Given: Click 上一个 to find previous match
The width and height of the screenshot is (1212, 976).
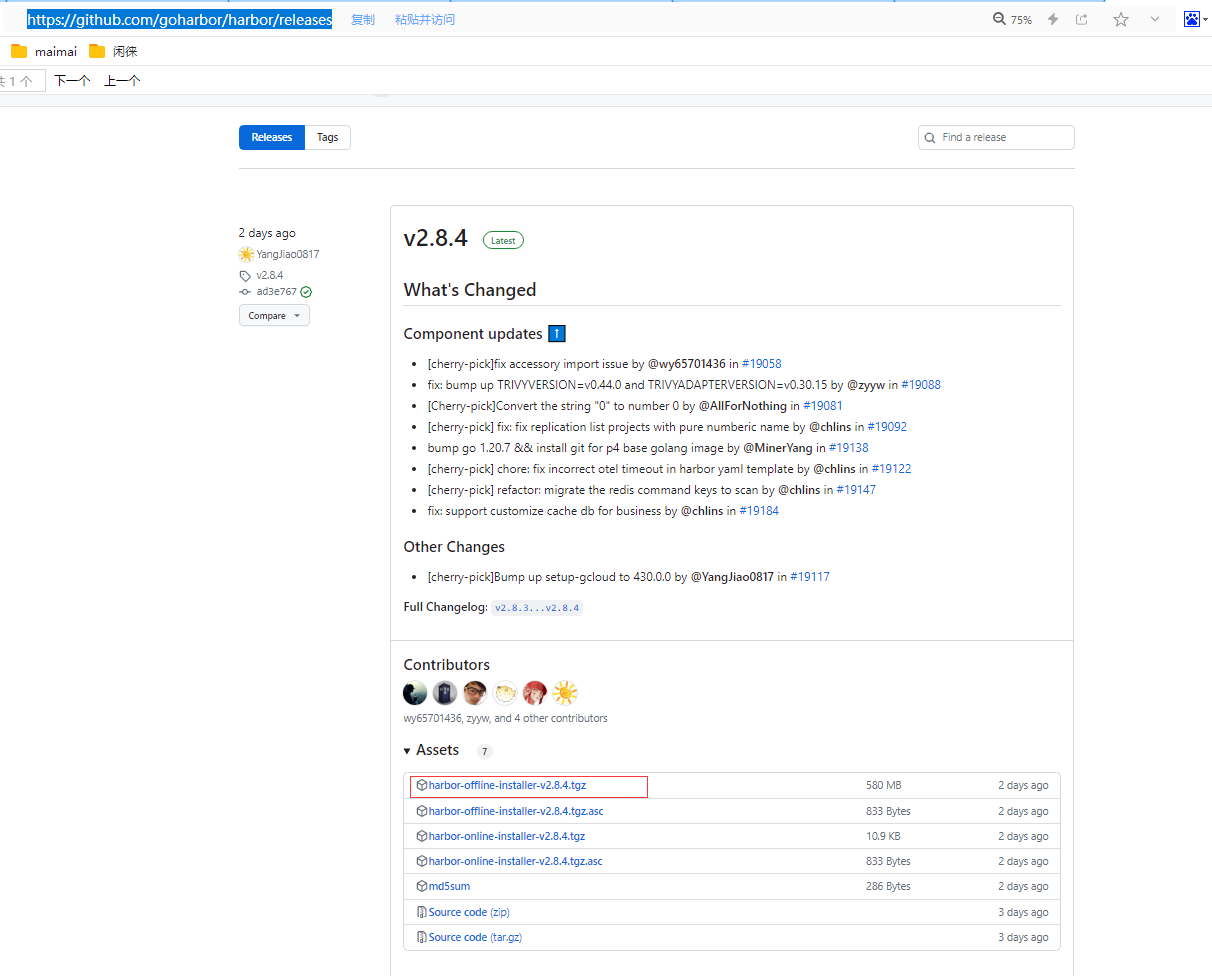Looking at the screenshot, I should pyautogui.click(x=122, y=81).
